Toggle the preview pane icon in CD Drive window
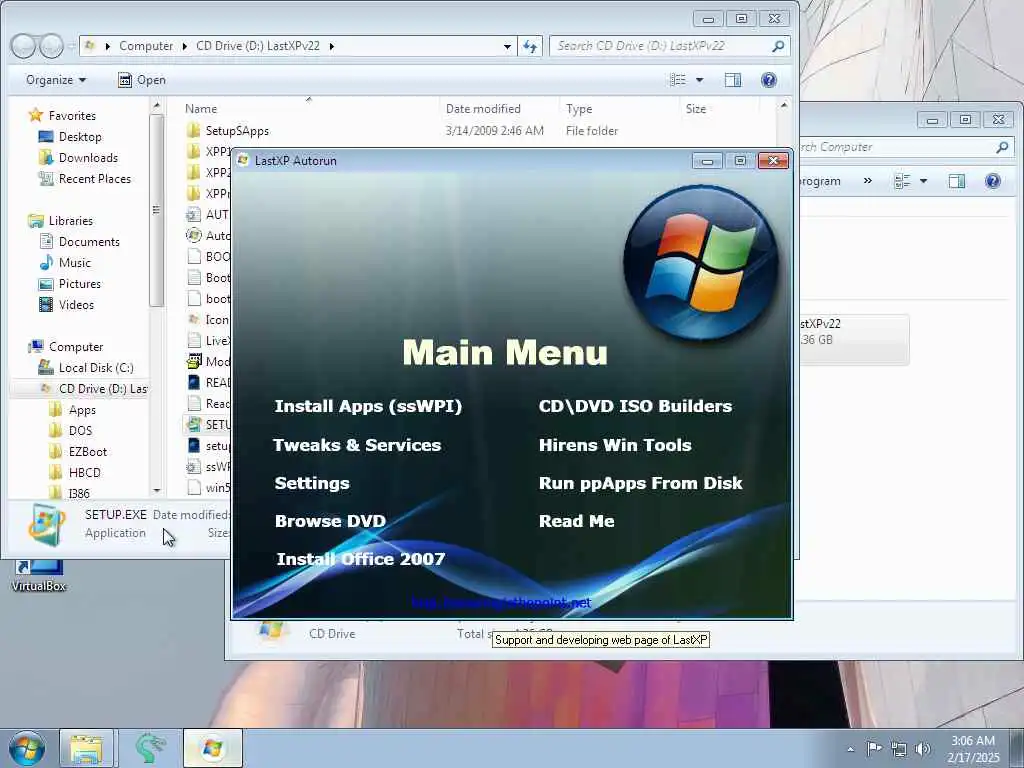1024x768 pixels. 733,80
